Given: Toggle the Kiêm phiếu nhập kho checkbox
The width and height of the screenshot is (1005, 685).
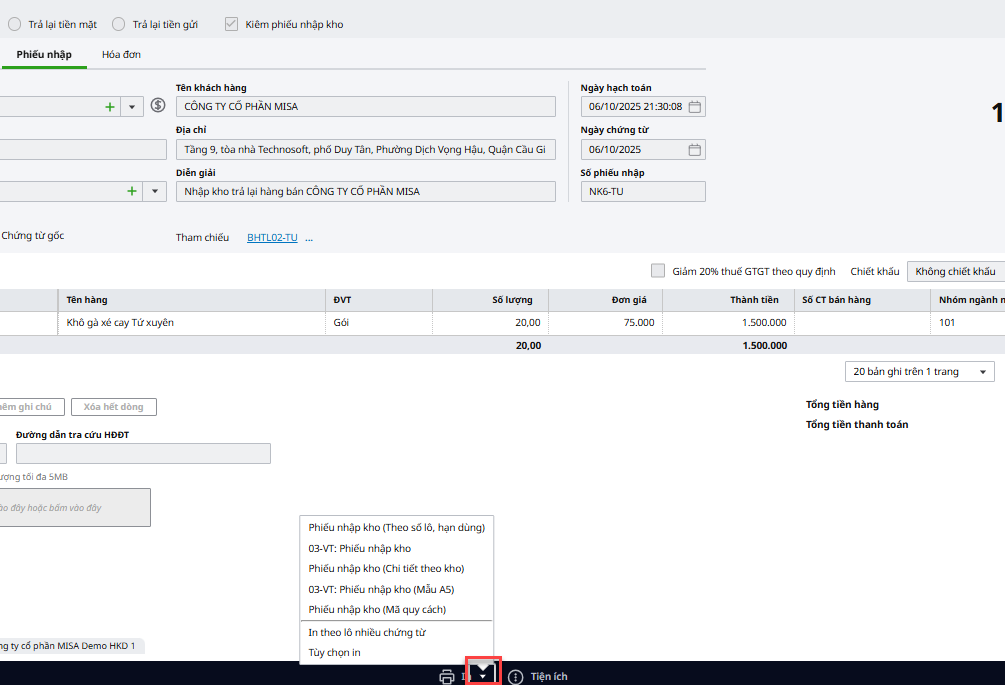Looking at the screenshot, I should pyautogui.click(x=232, y=24).
